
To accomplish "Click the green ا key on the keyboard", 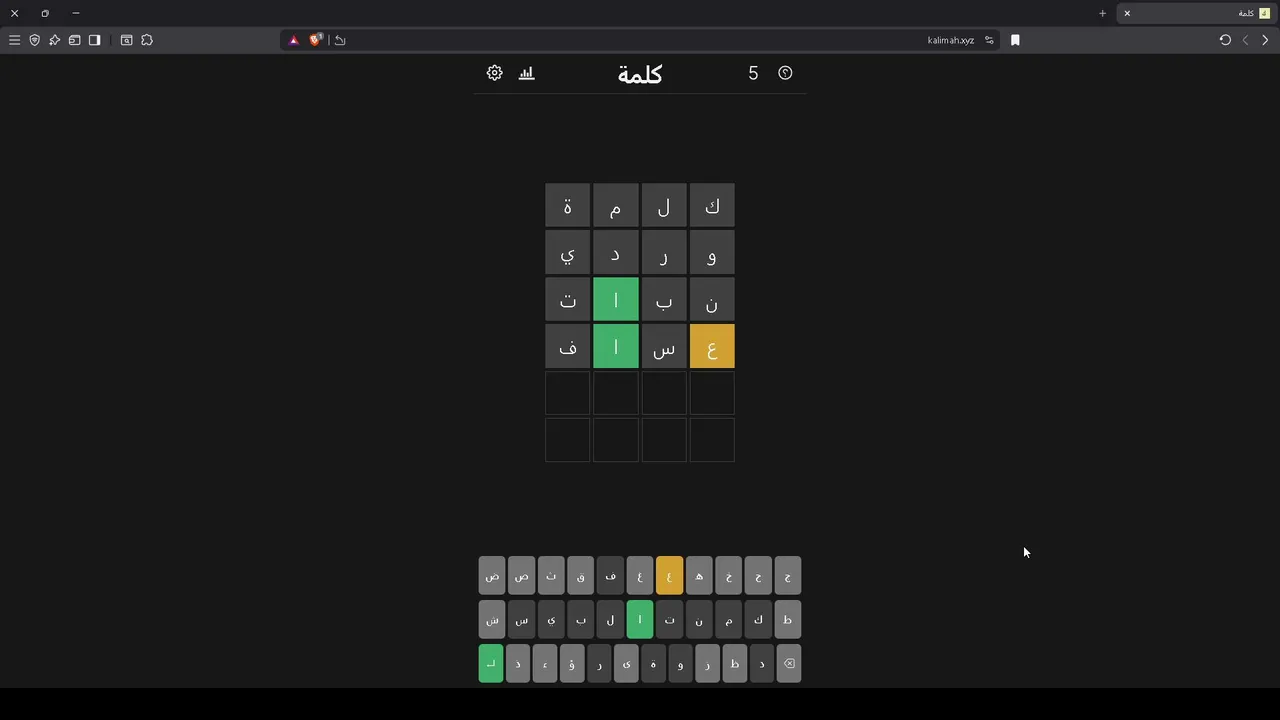I will click(x=640, y=620).
